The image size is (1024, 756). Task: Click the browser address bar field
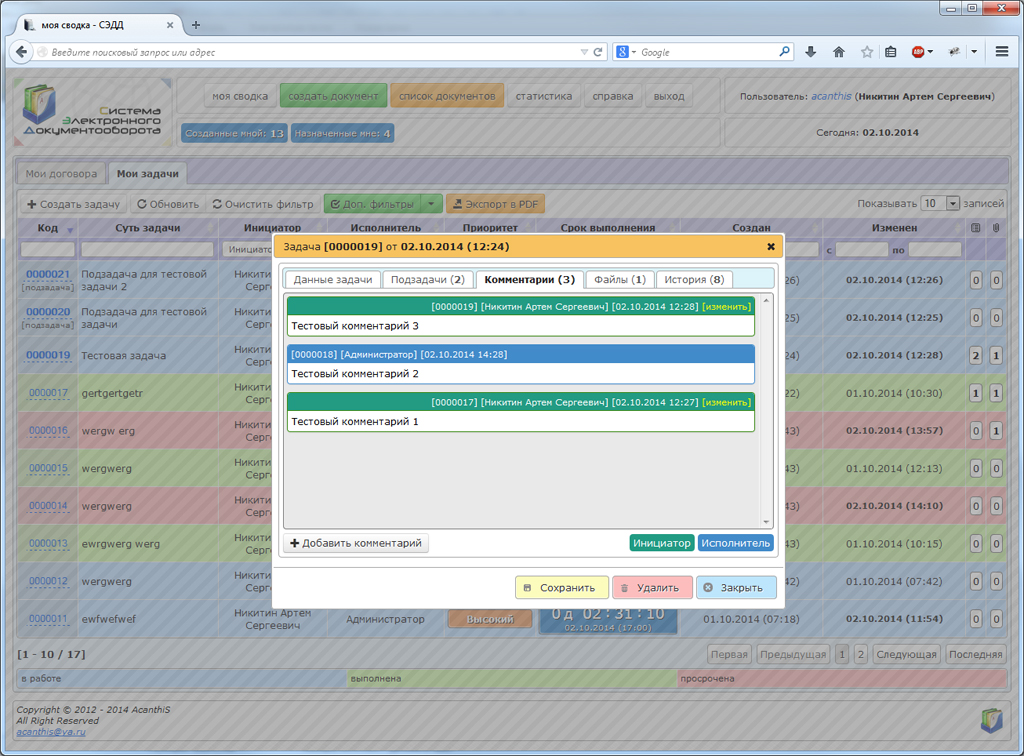313,52
